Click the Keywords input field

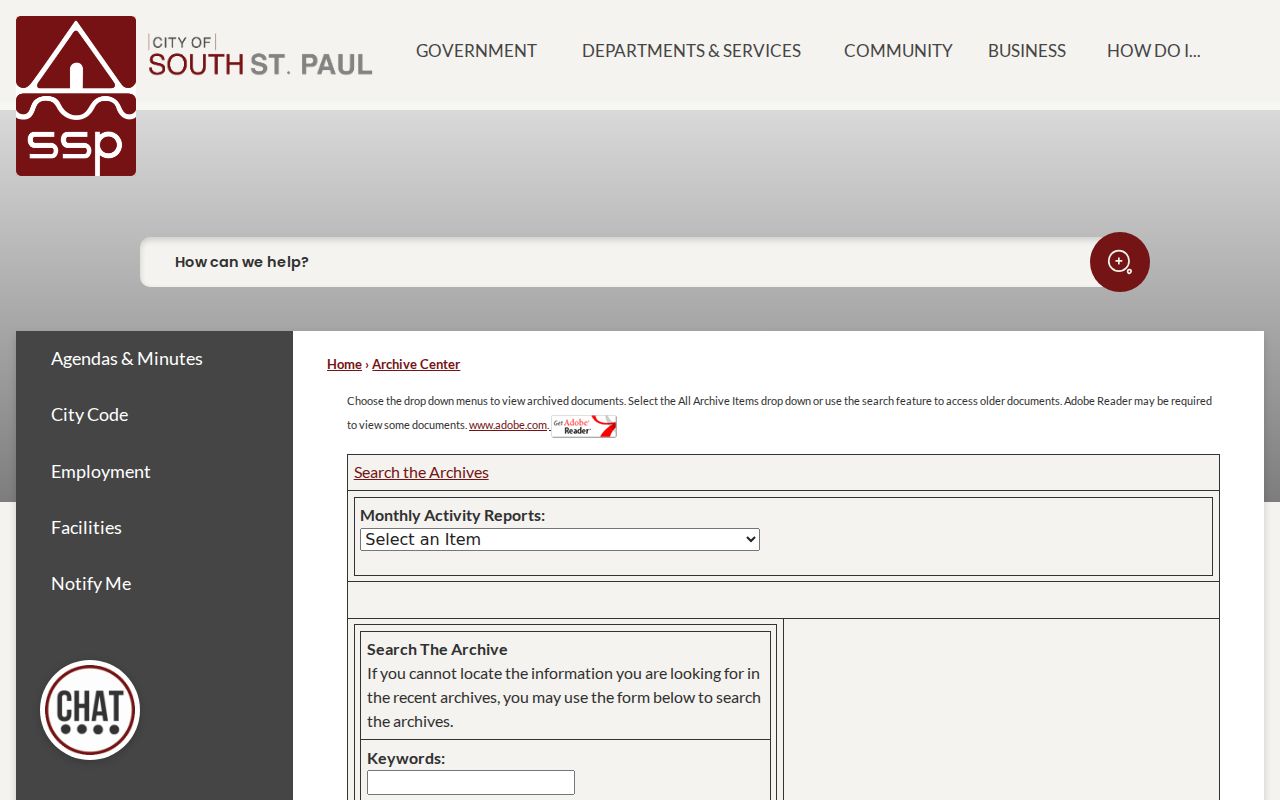coord(471,783)
